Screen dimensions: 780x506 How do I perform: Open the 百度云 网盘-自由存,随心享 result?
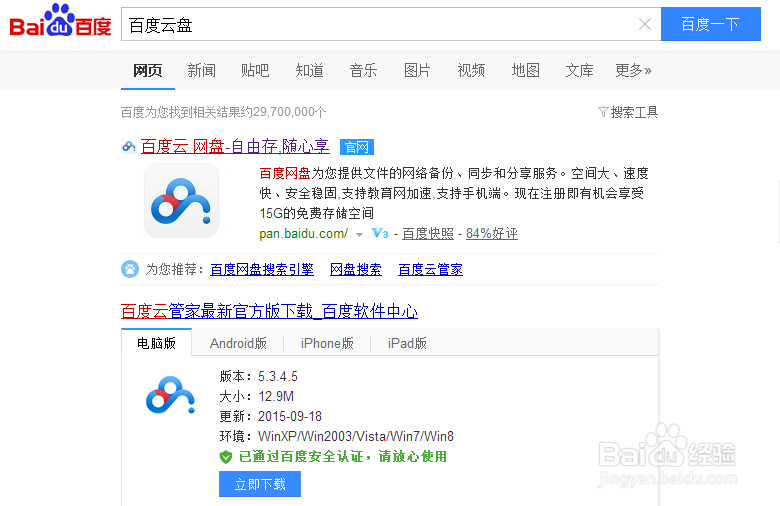(235, 146)
